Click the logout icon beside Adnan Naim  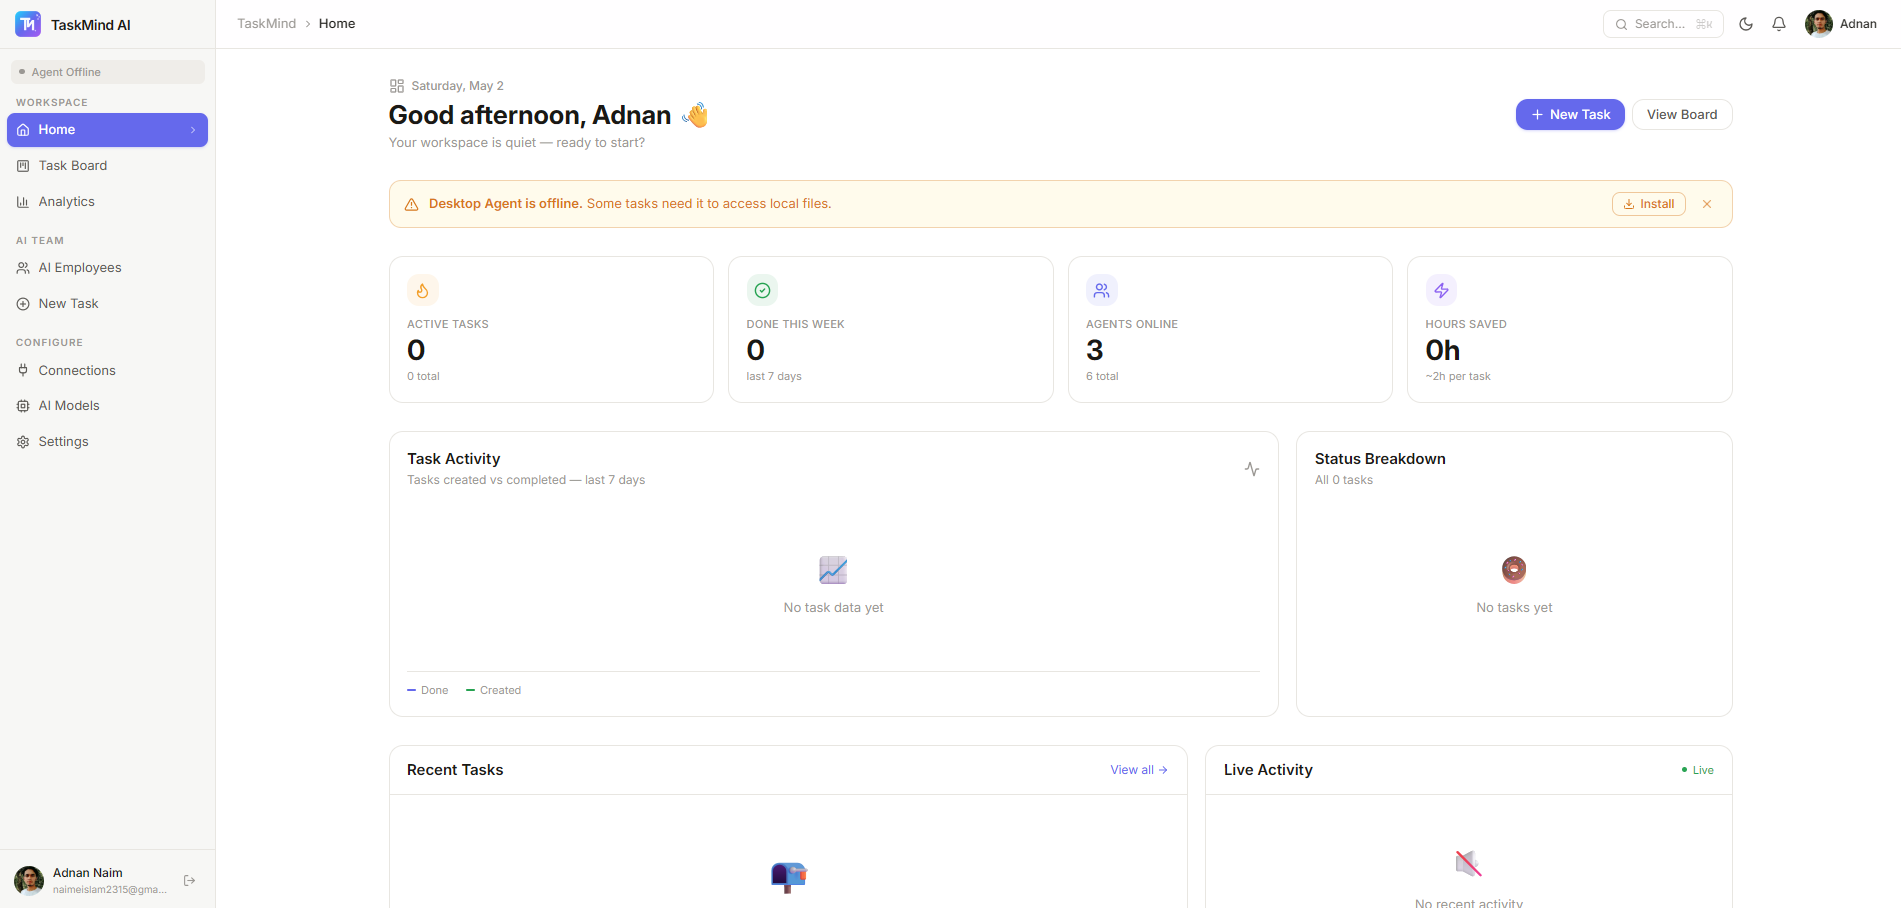(190, 880)
